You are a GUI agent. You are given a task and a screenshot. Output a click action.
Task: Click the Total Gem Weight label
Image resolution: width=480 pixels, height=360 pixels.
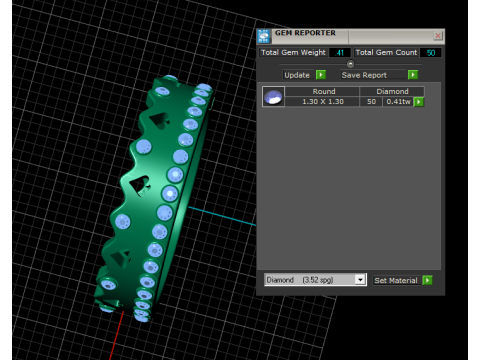coord(293,53)
